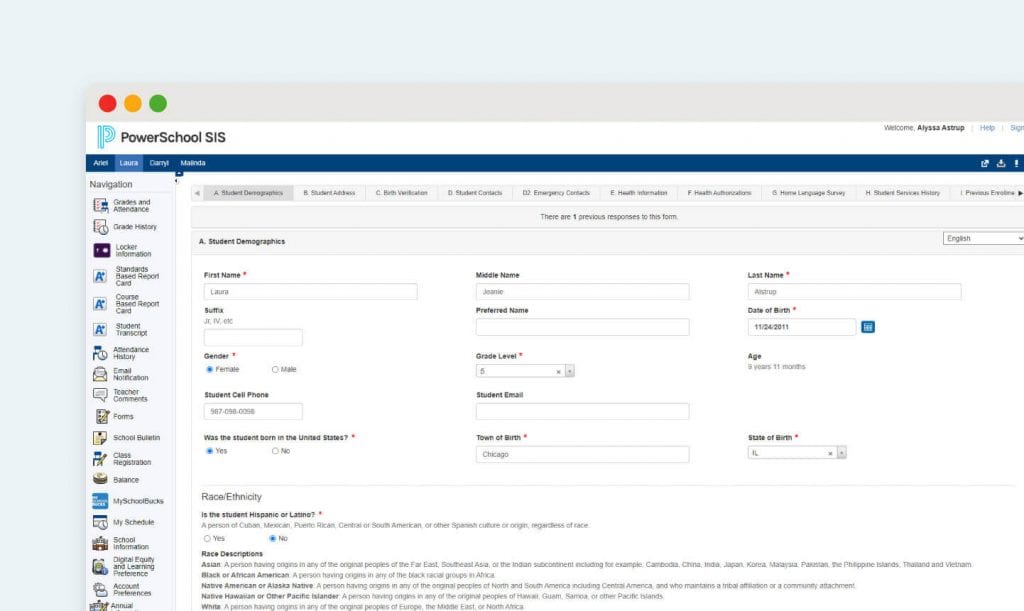Open the State of Birth dropdown
1024x611 pixels.
(841, 452)
